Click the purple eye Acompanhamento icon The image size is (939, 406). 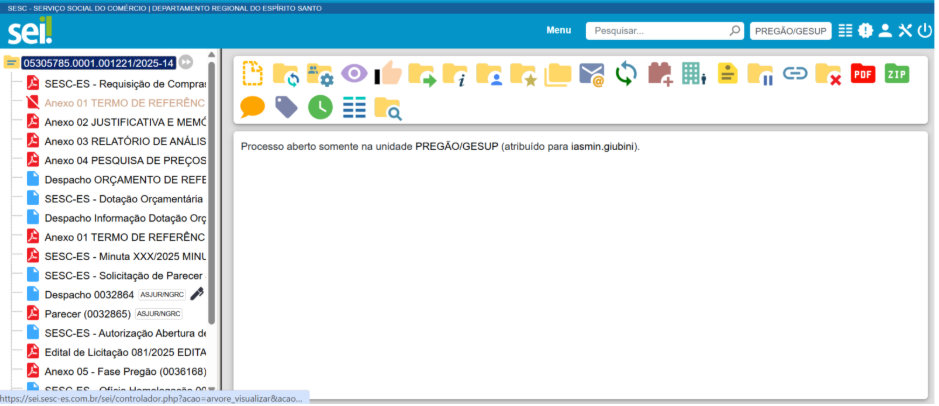[x=354, y=73]
